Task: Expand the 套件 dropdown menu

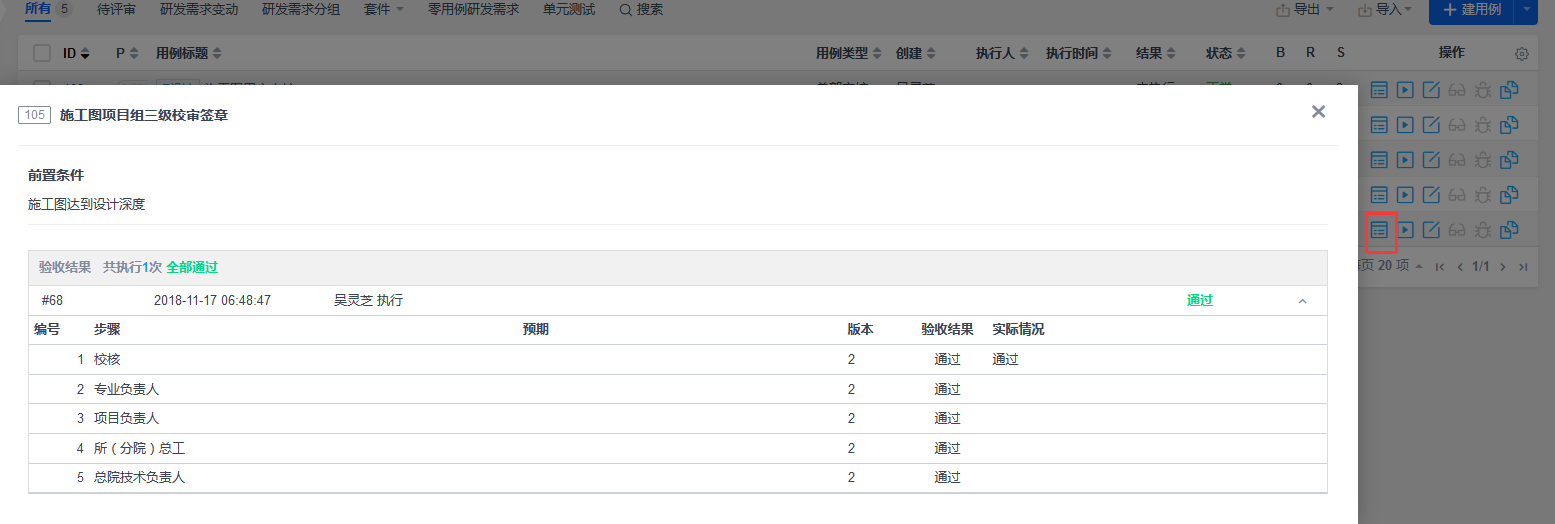Action: click(x=384, y=10)
